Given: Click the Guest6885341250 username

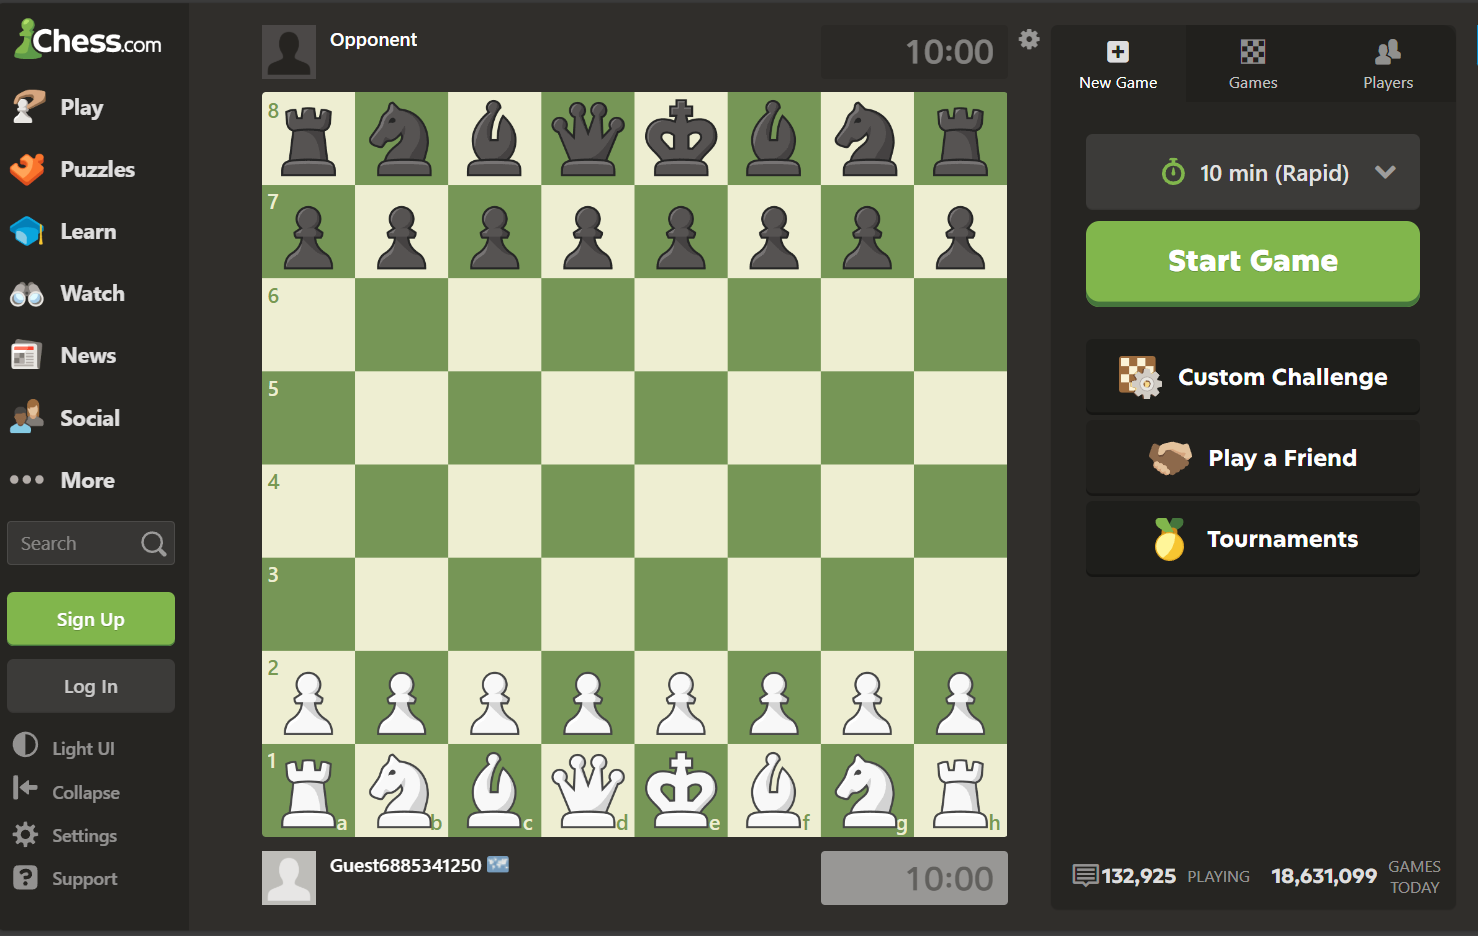Looking at the screenshot, I should 406,865.
